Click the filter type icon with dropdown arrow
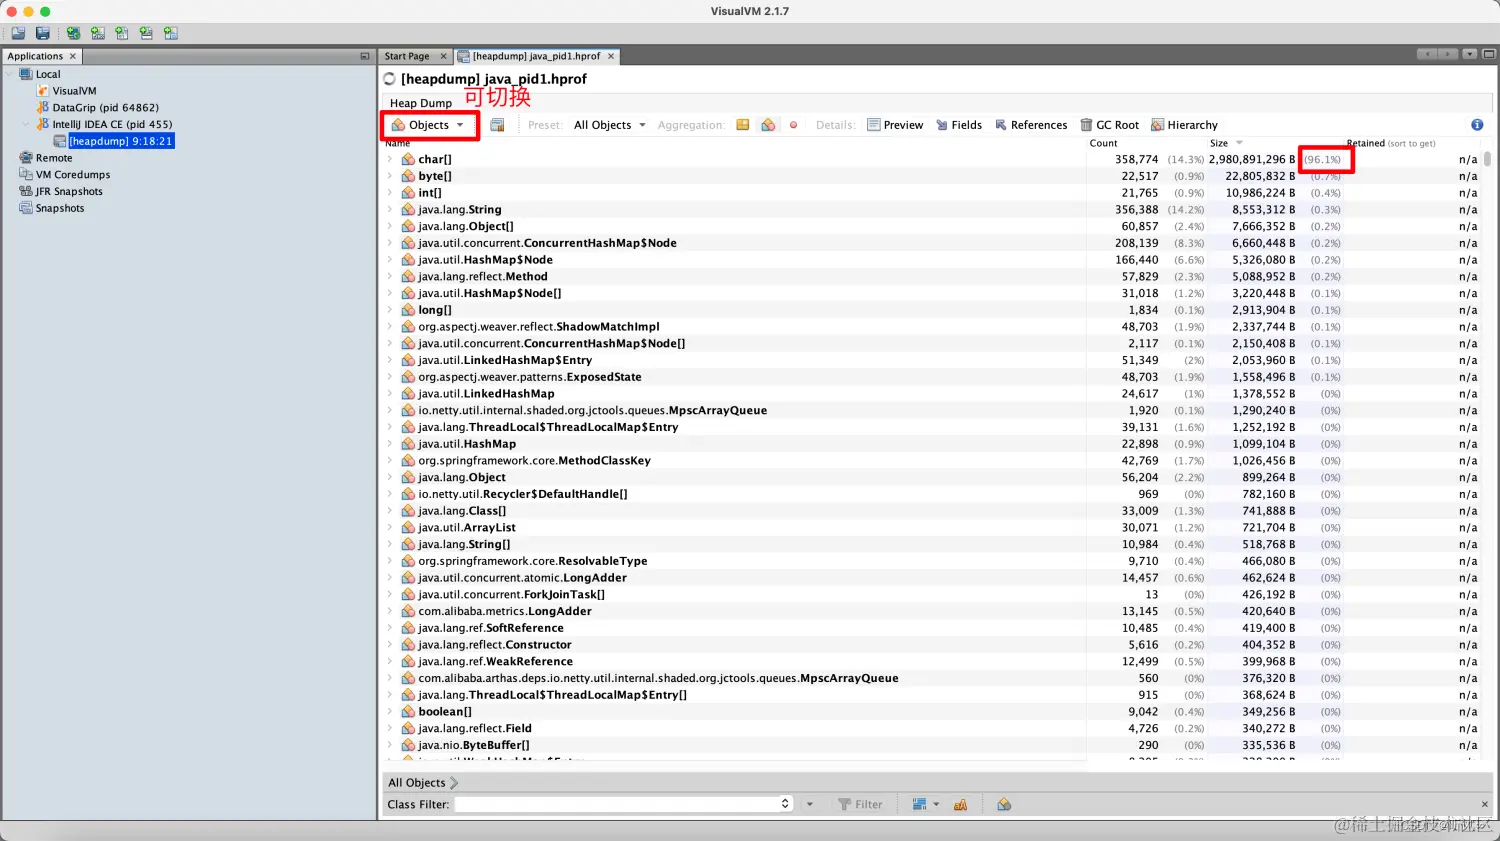The width and height of the screenshot is (1500, 841). (x=925, y=804)
